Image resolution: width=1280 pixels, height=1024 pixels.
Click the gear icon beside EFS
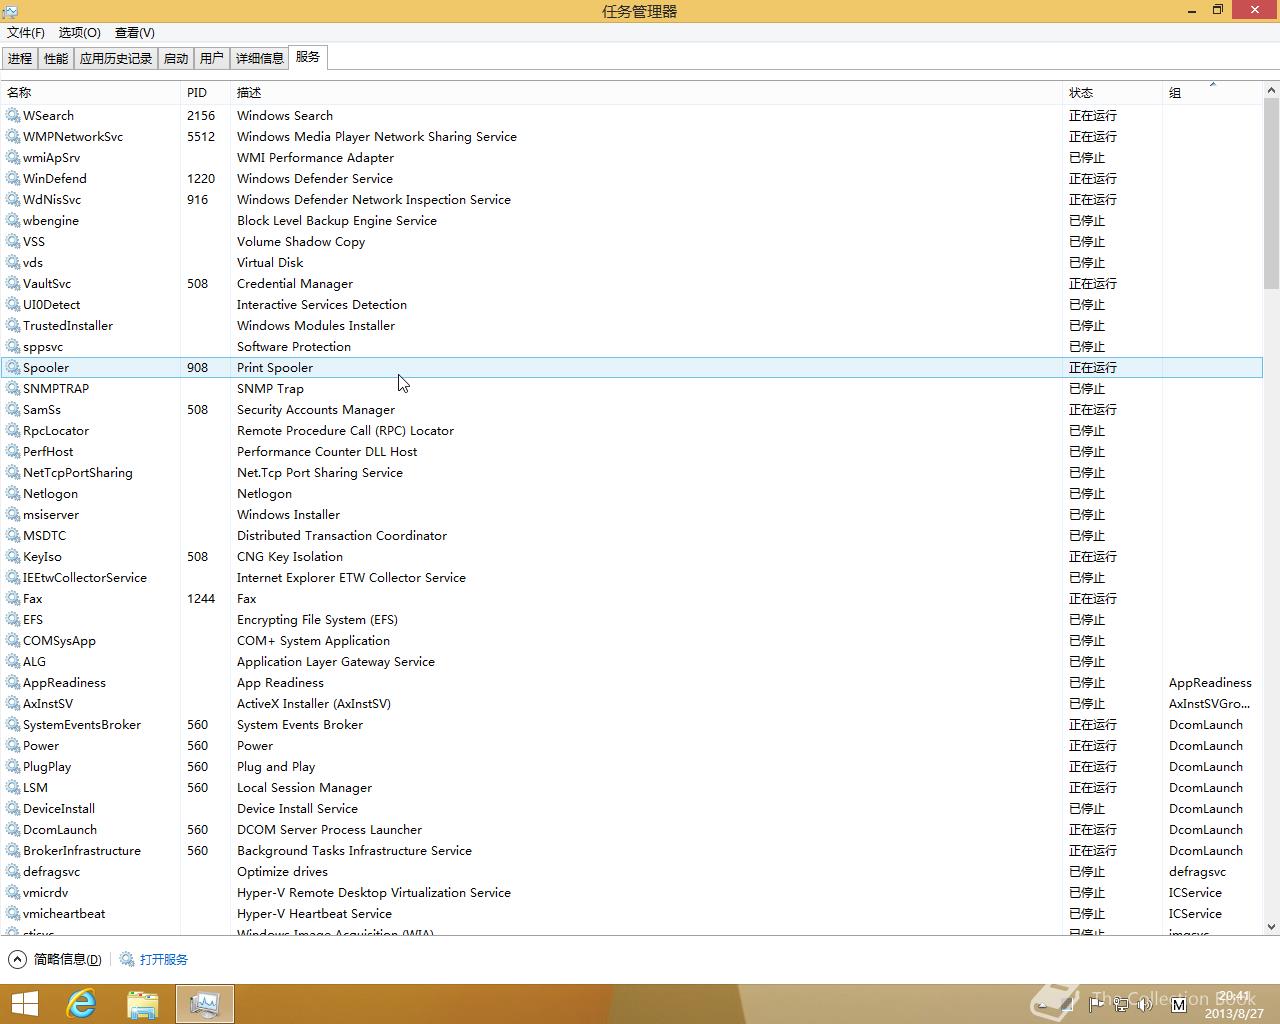13,620
